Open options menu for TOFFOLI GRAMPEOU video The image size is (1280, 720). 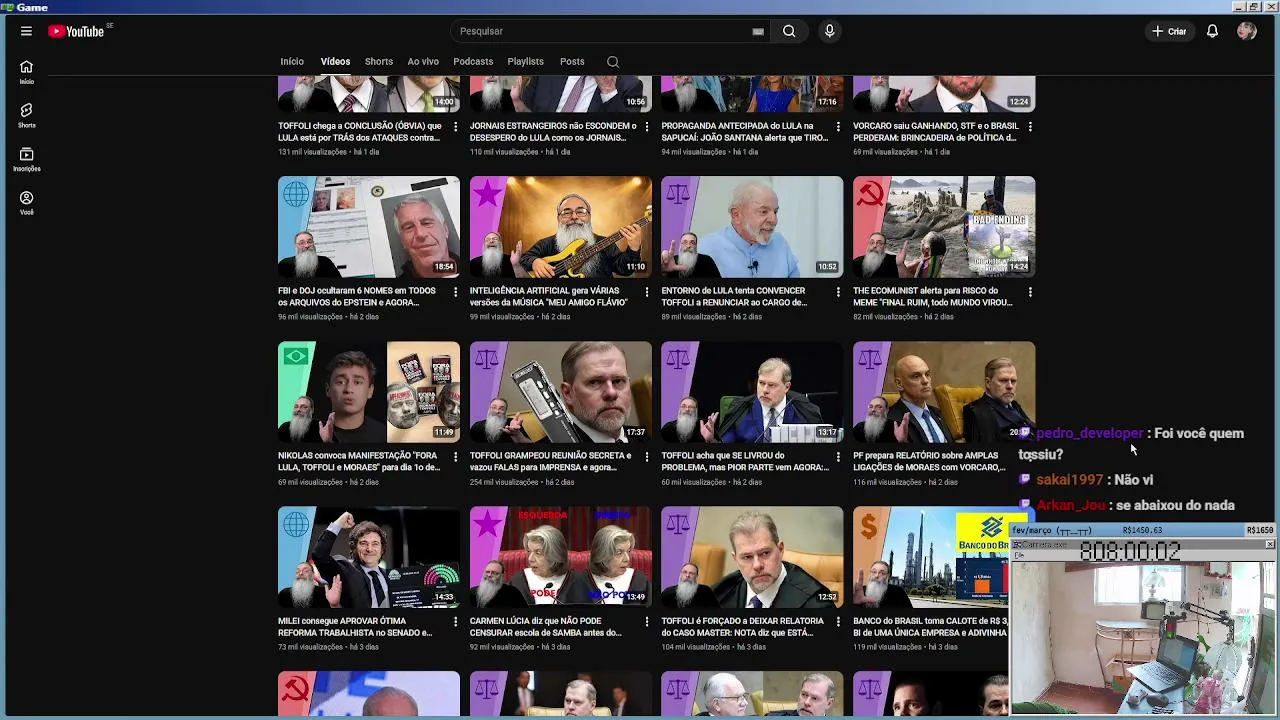click(x=647, y=457)
